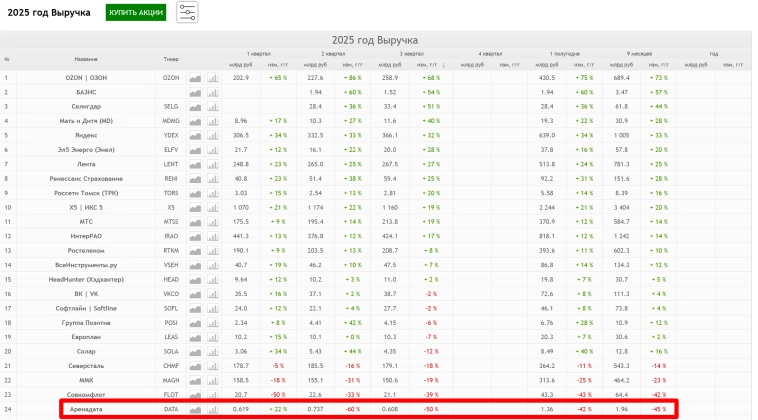Screen dimensions: 758x420
Task: Show the bar chart for Лента row
Action: (x=212, y=163)
